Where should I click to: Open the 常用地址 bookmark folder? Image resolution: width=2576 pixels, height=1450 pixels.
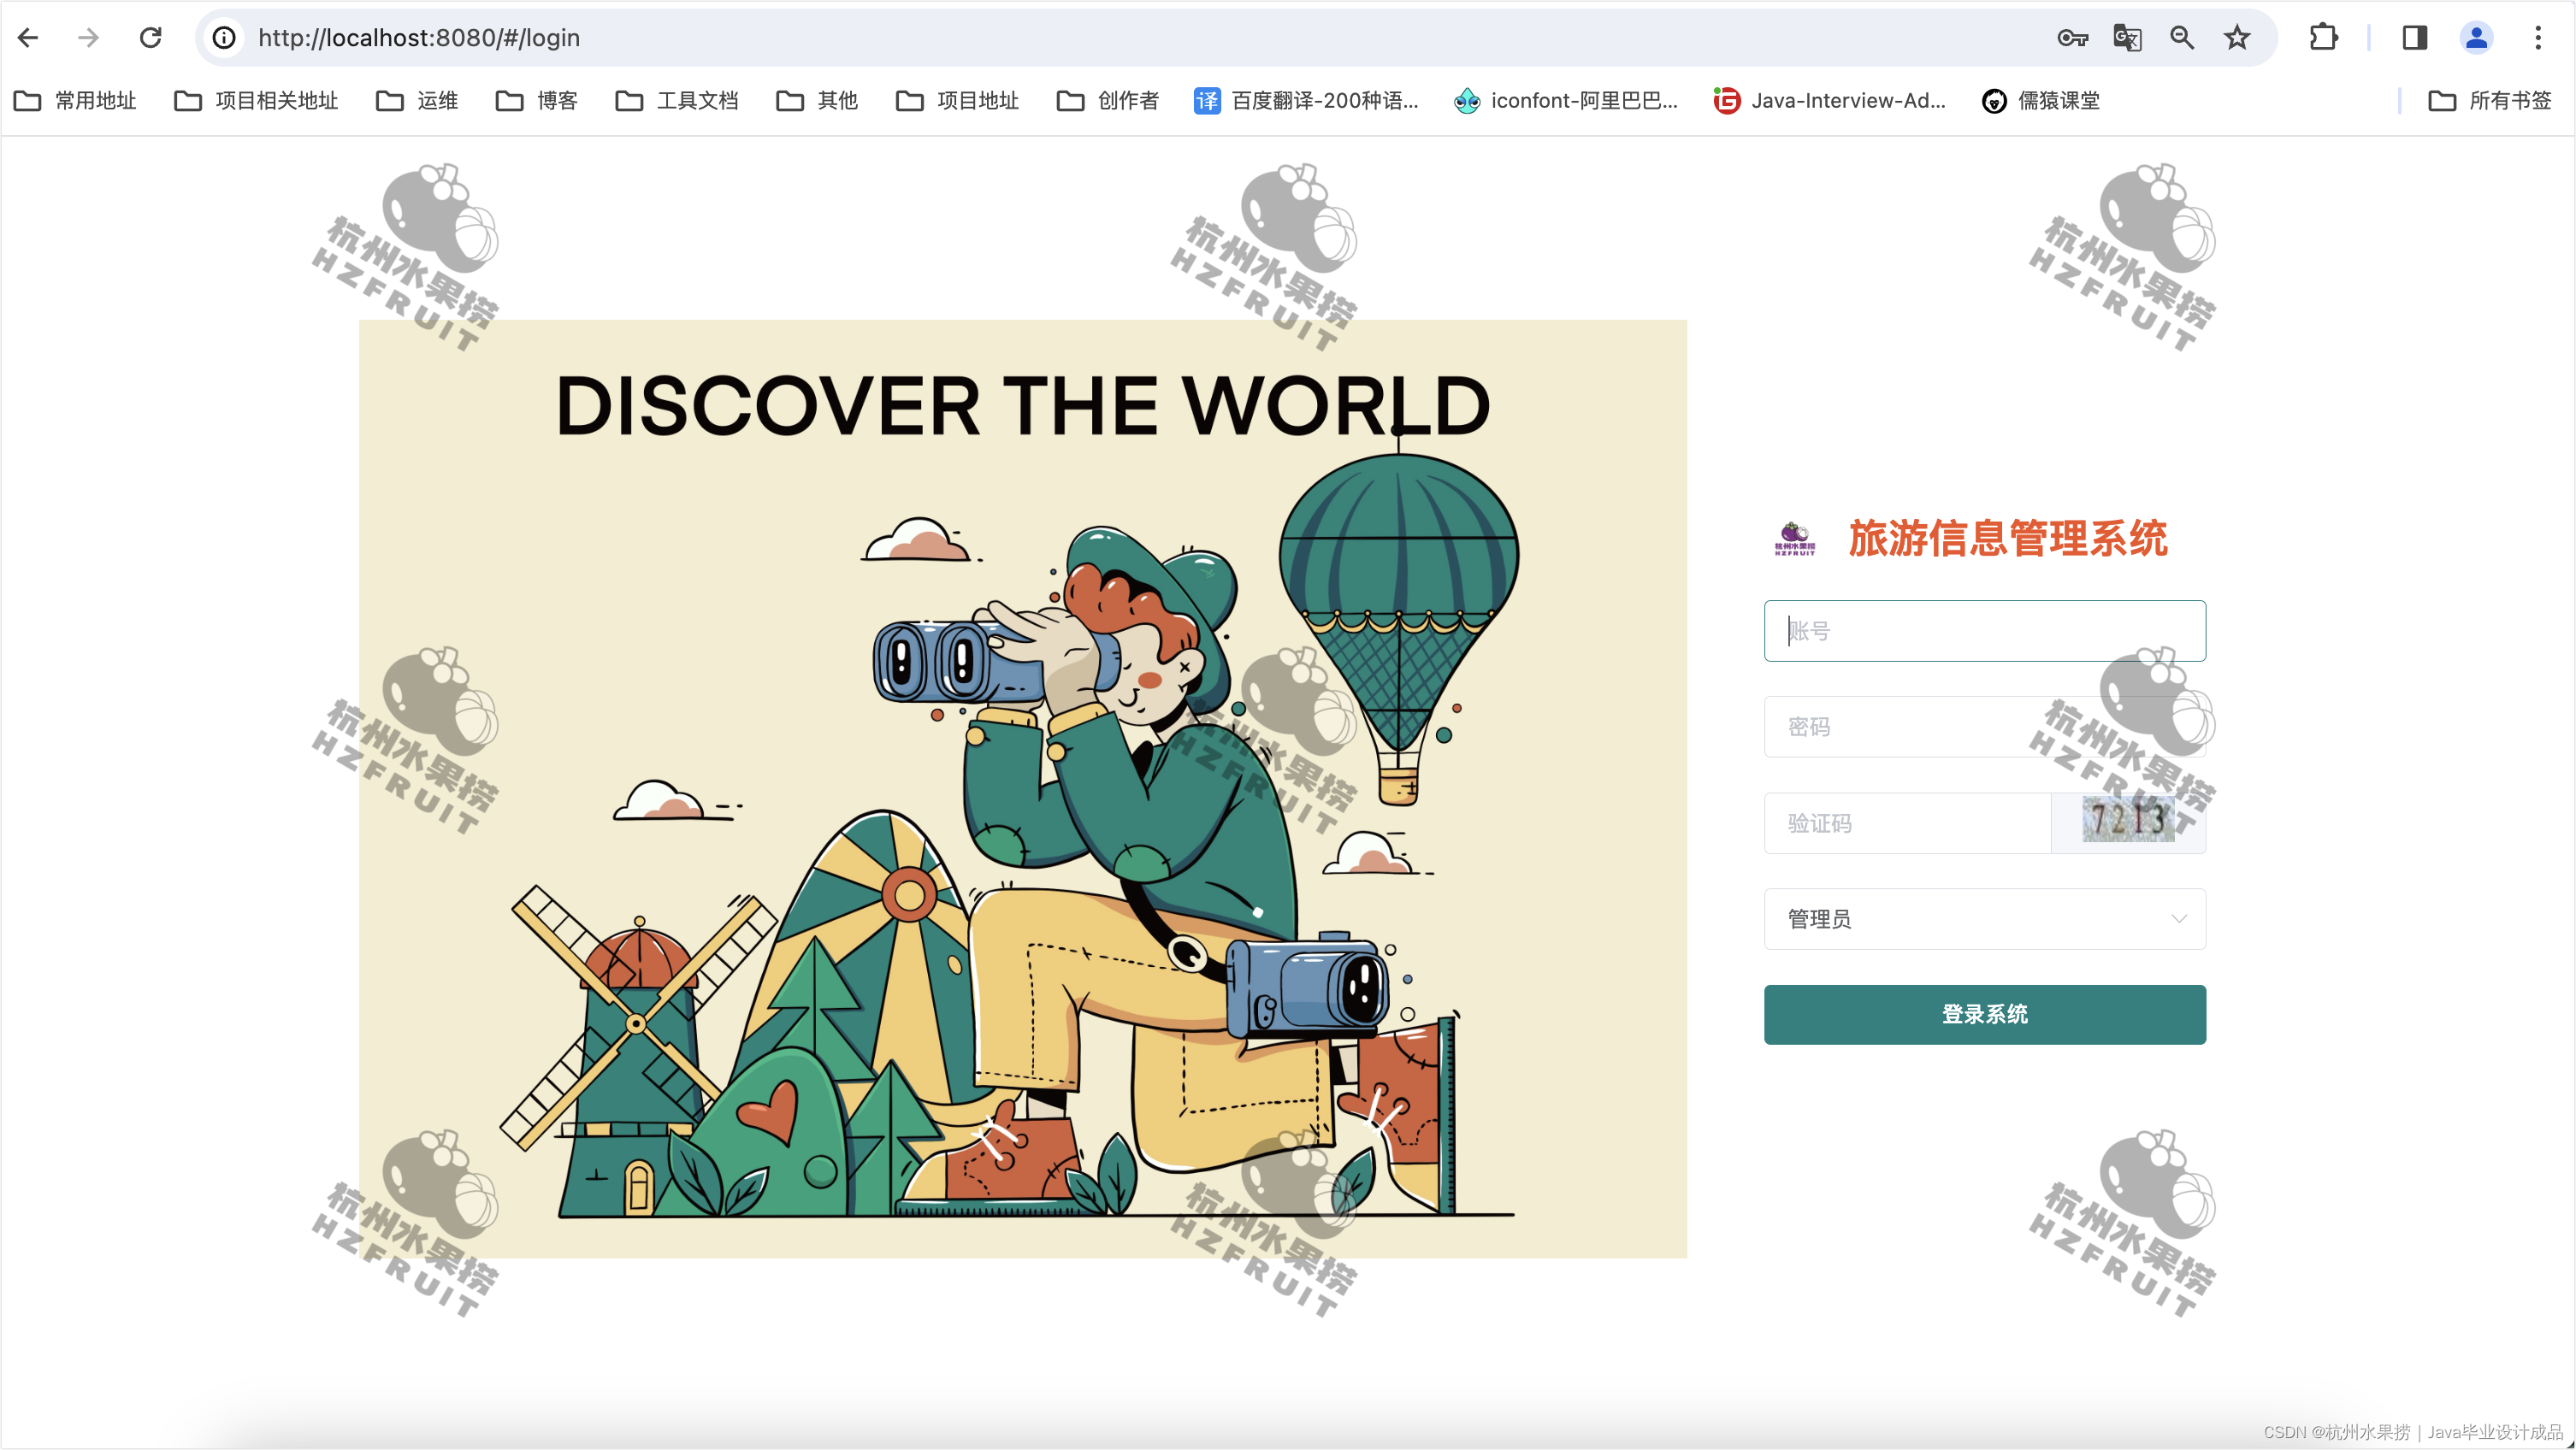76,100
